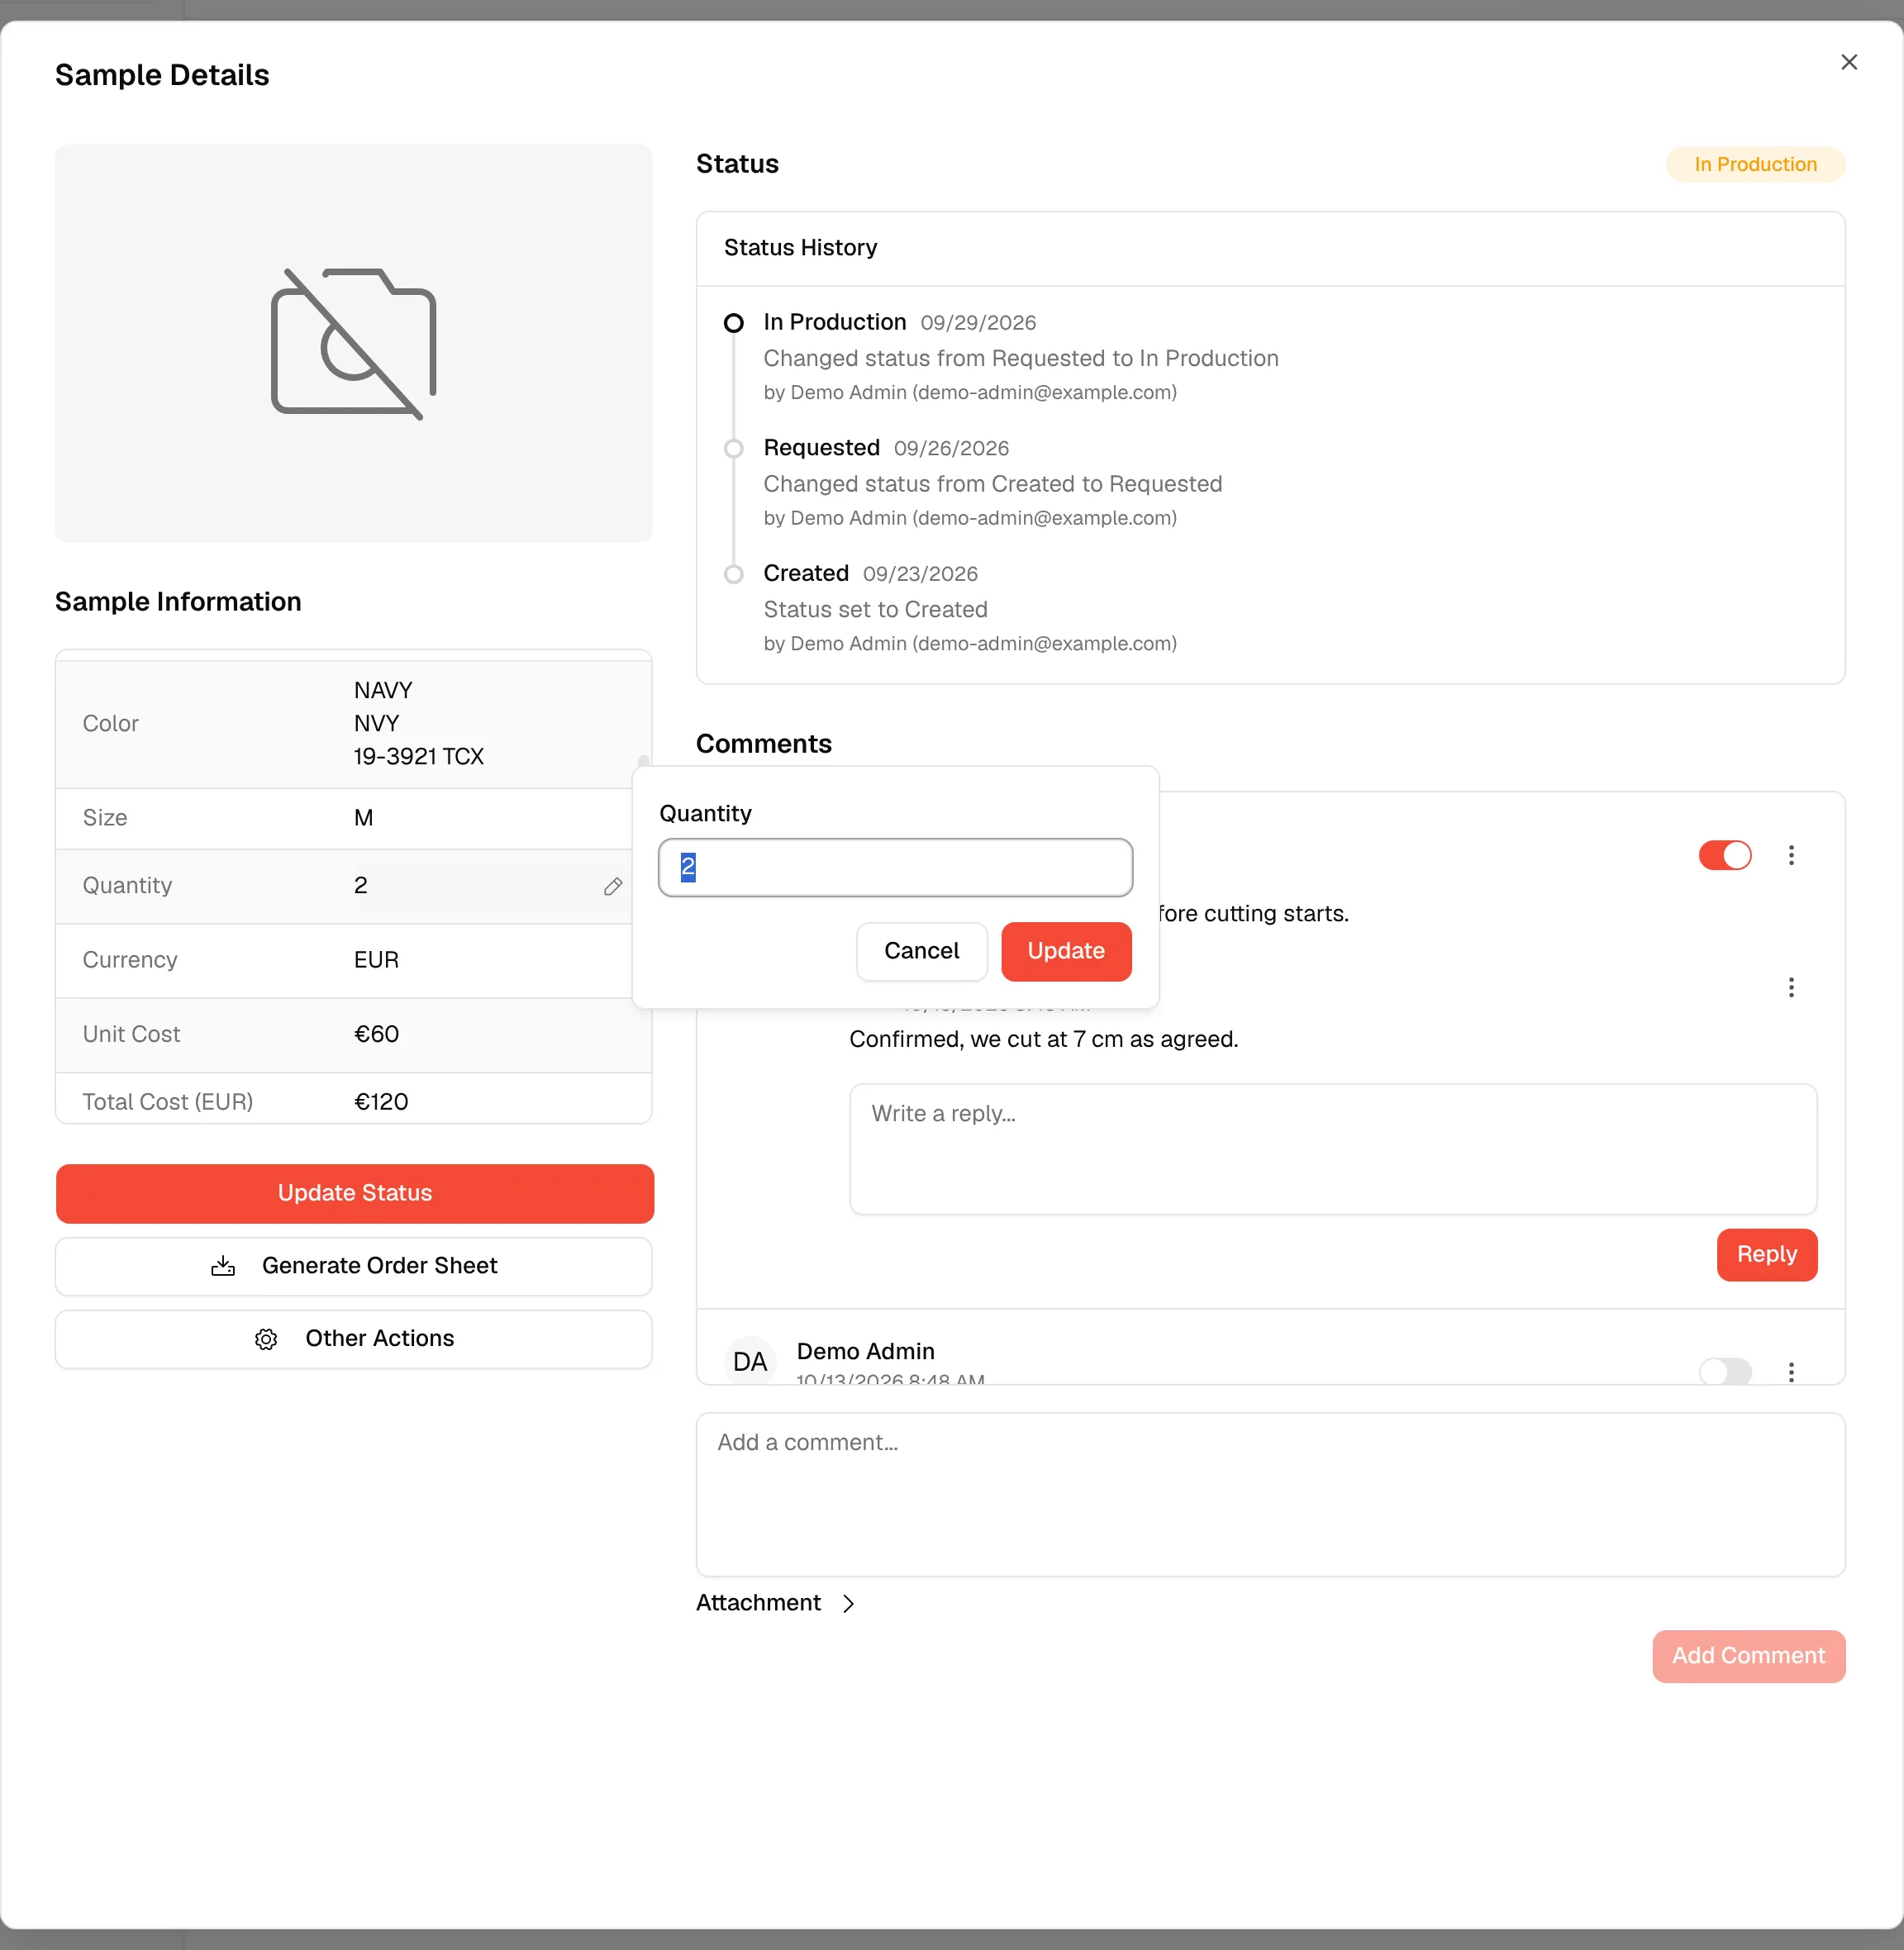Enable the toggle on Demo Admin's comment
Viewport: 1904px width, 1950px height.
[1724, 1371]
